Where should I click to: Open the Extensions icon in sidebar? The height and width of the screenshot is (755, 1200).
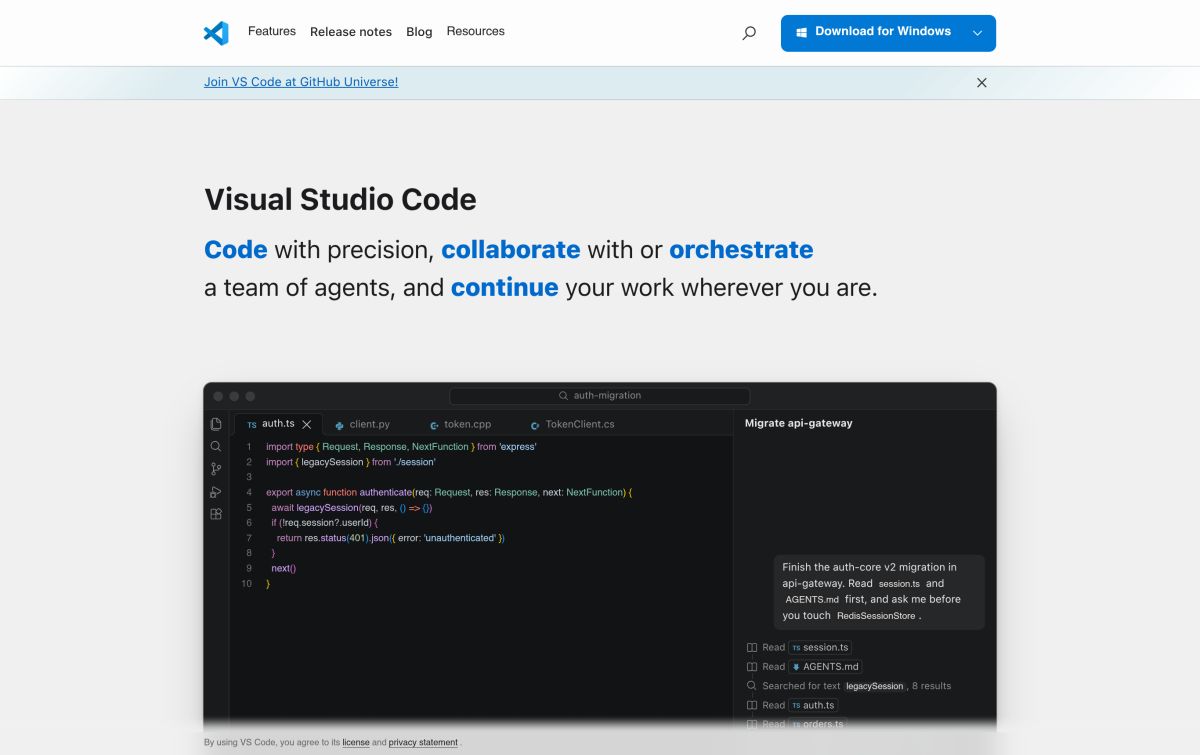click(x=216, y=514)
